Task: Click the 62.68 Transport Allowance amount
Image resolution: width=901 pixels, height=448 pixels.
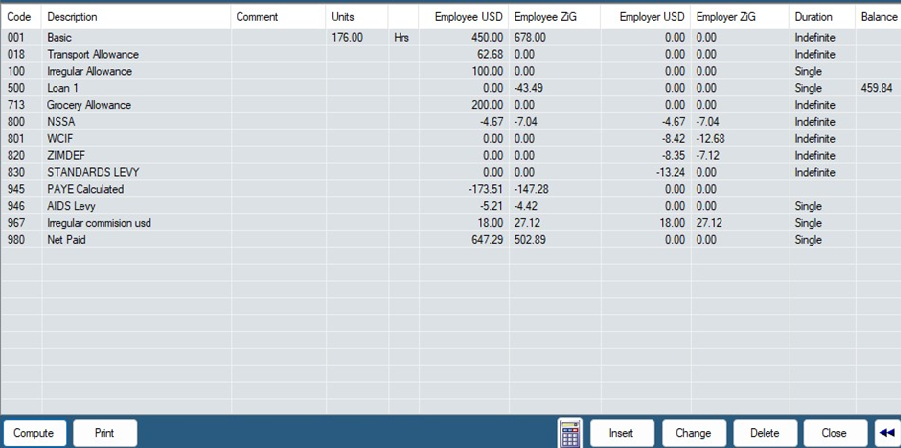Action: tap(490, 55)
